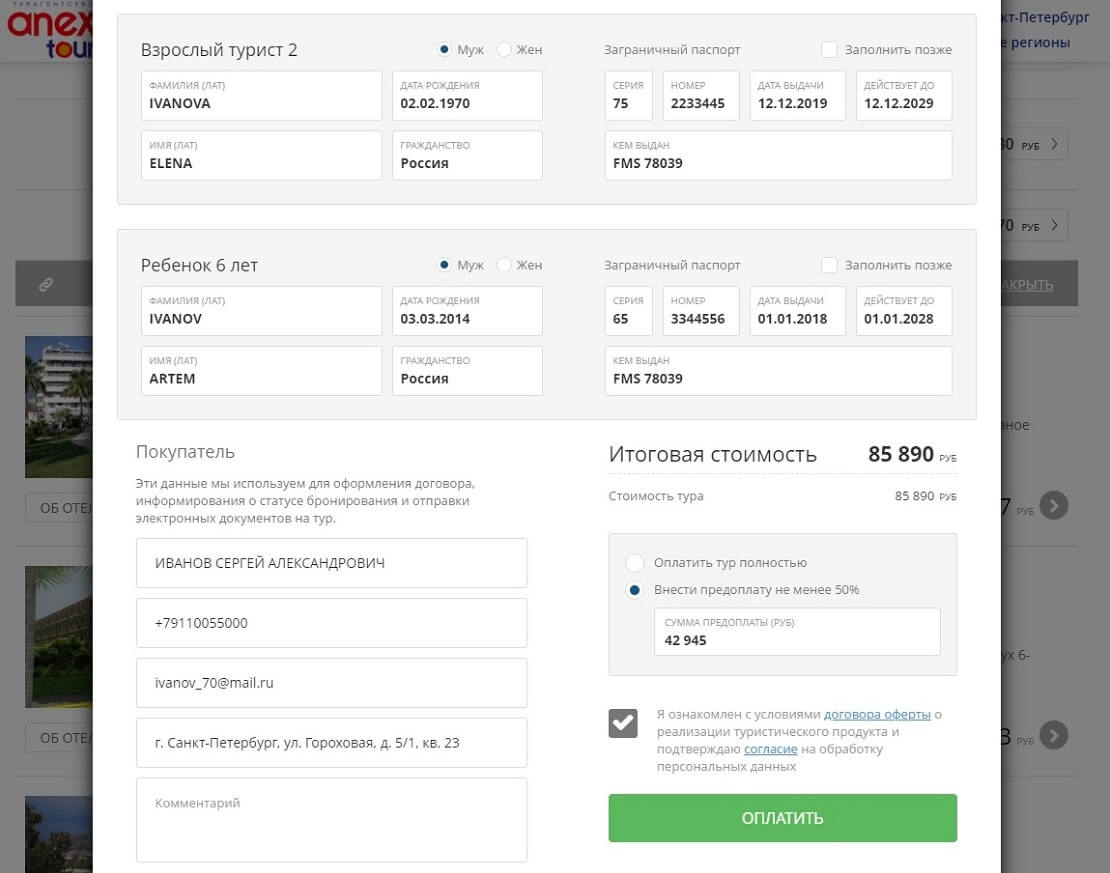Click the Anex Tour logo
1110x873 pixels.
pyautogui.click(x=49, y=31)
